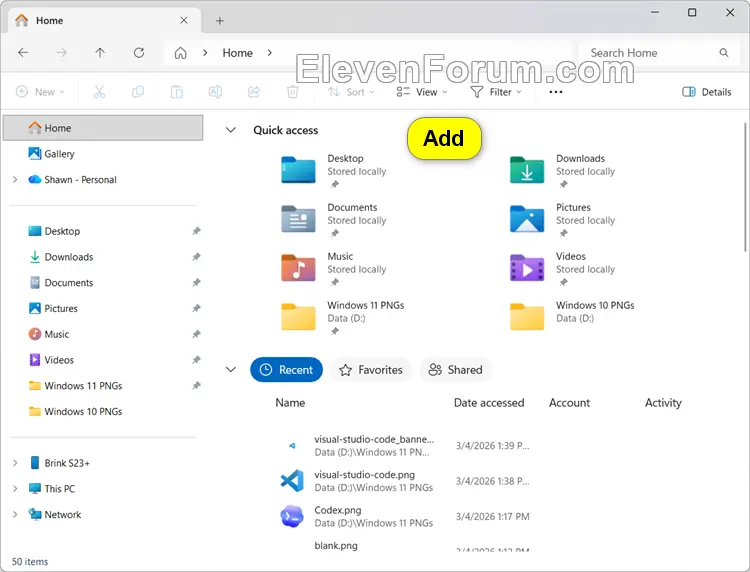Click the search magnifier icon

(724, 53)
